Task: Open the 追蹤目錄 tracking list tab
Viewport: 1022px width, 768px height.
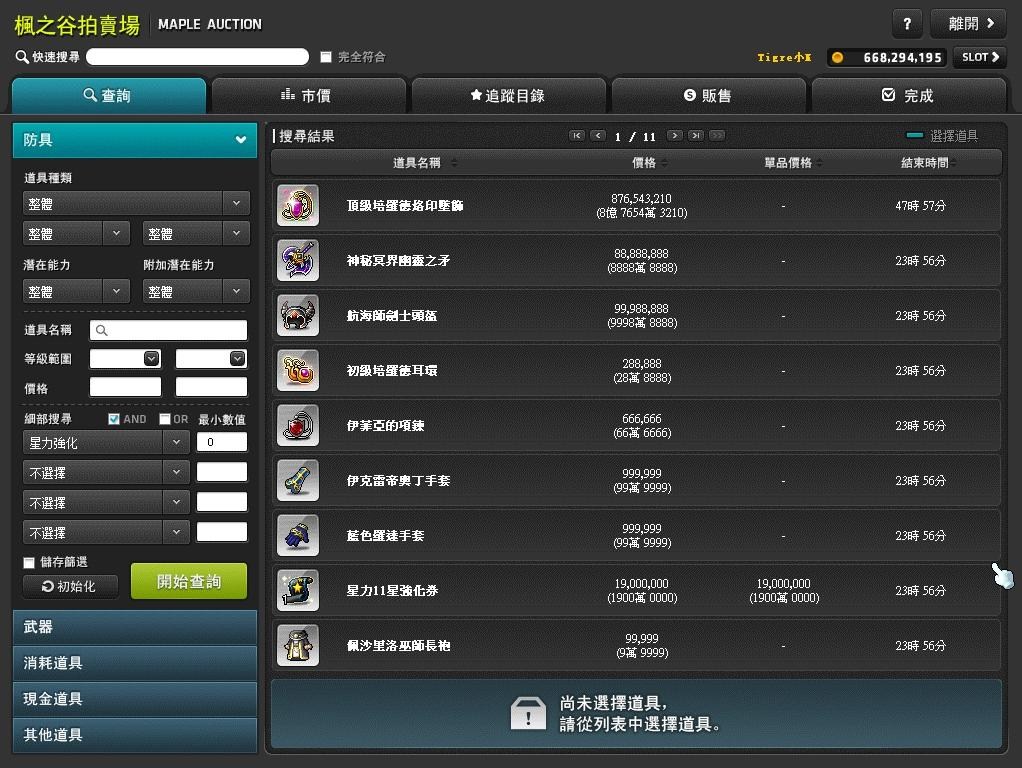Action: pyautogui.click(x=508, y=96)
